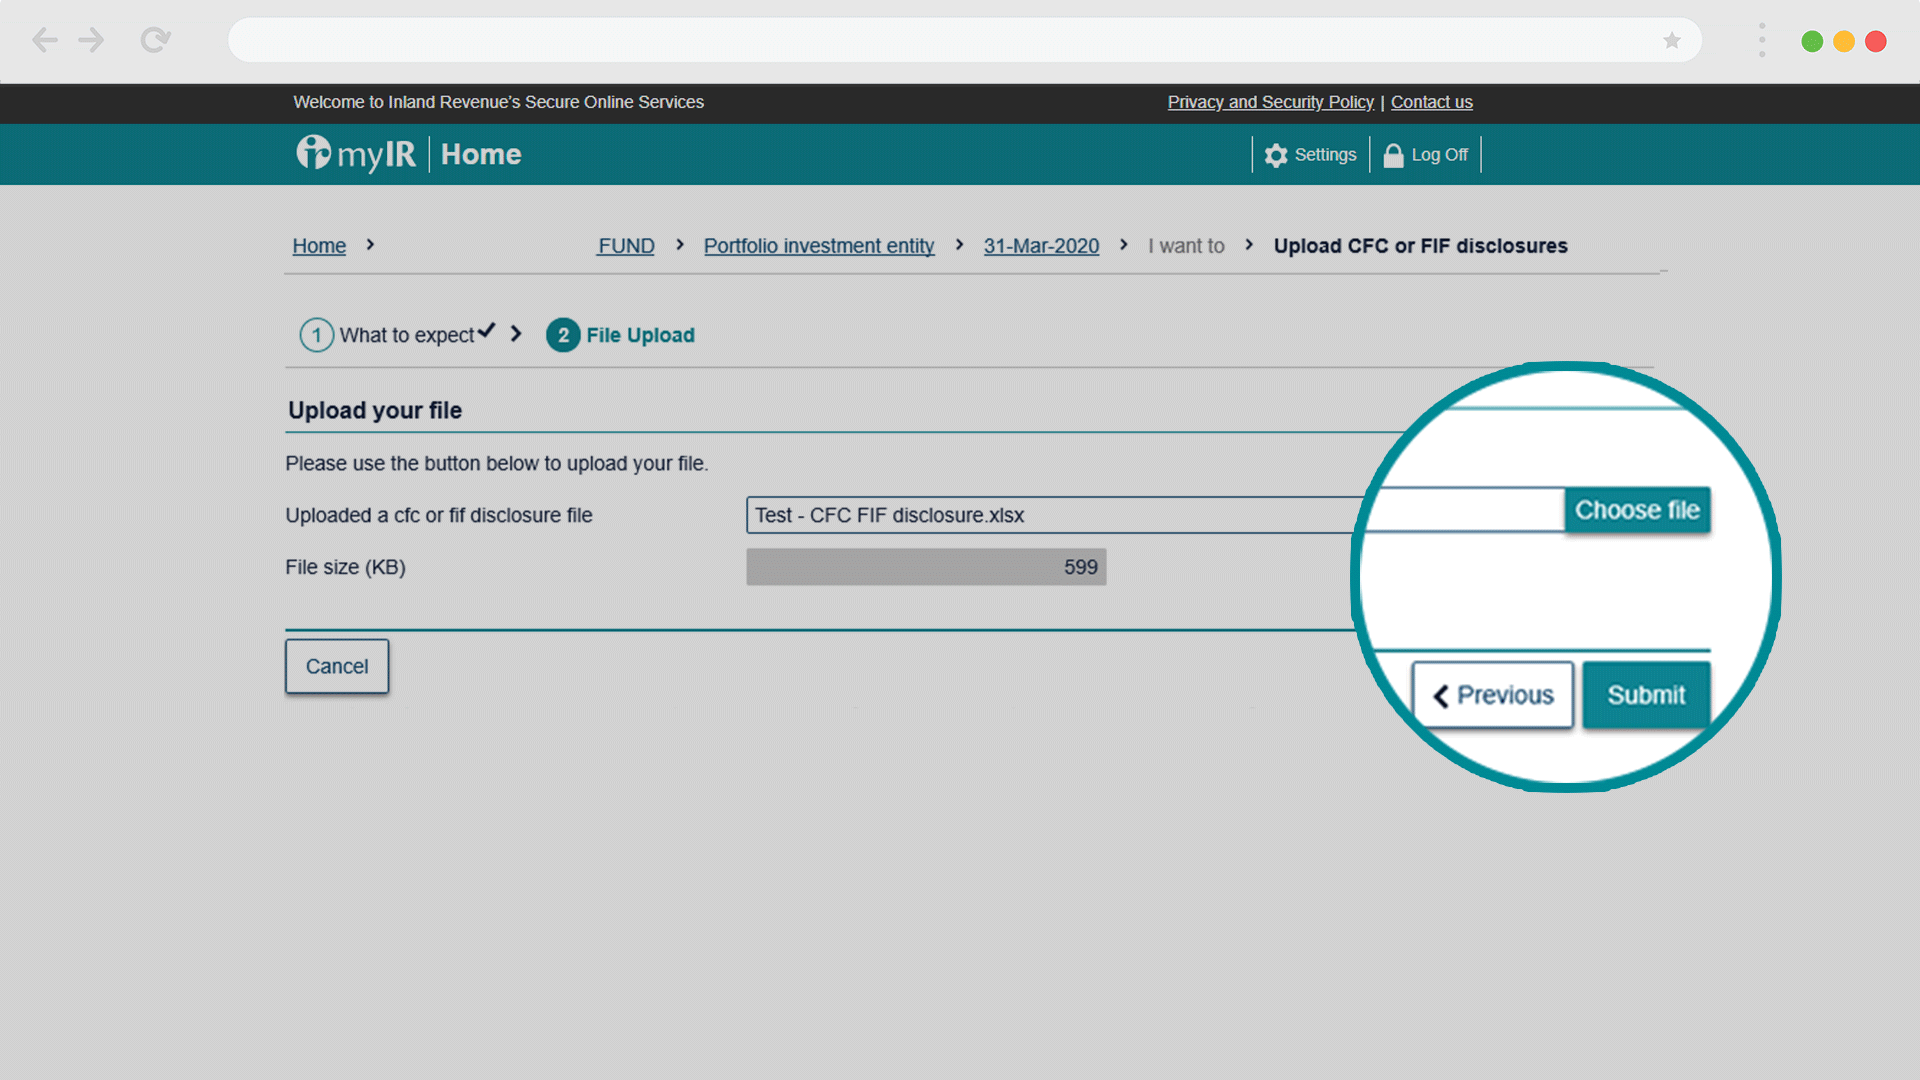Open the Home breadcrumb link

click(319, 246)
